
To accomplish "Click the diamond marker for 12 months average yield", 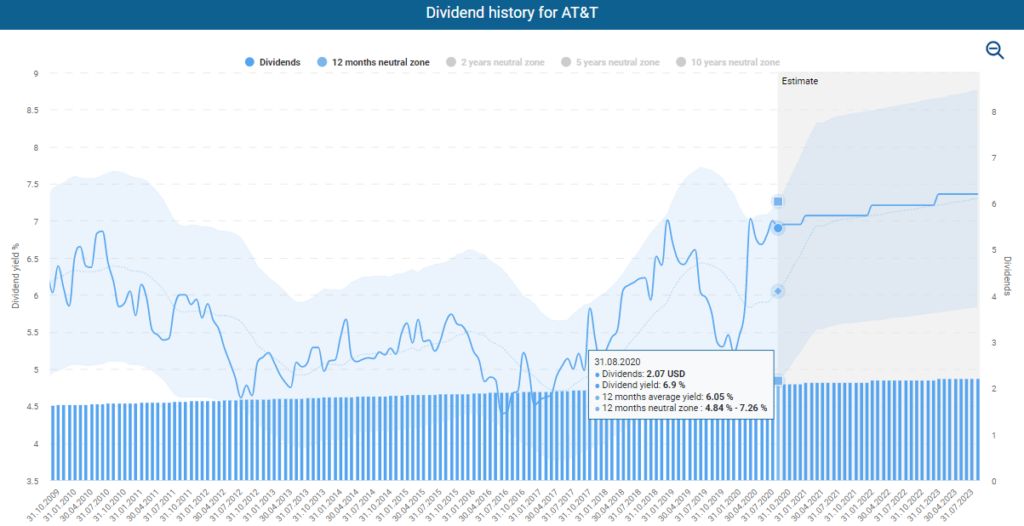I will click(x=778, y=291).
